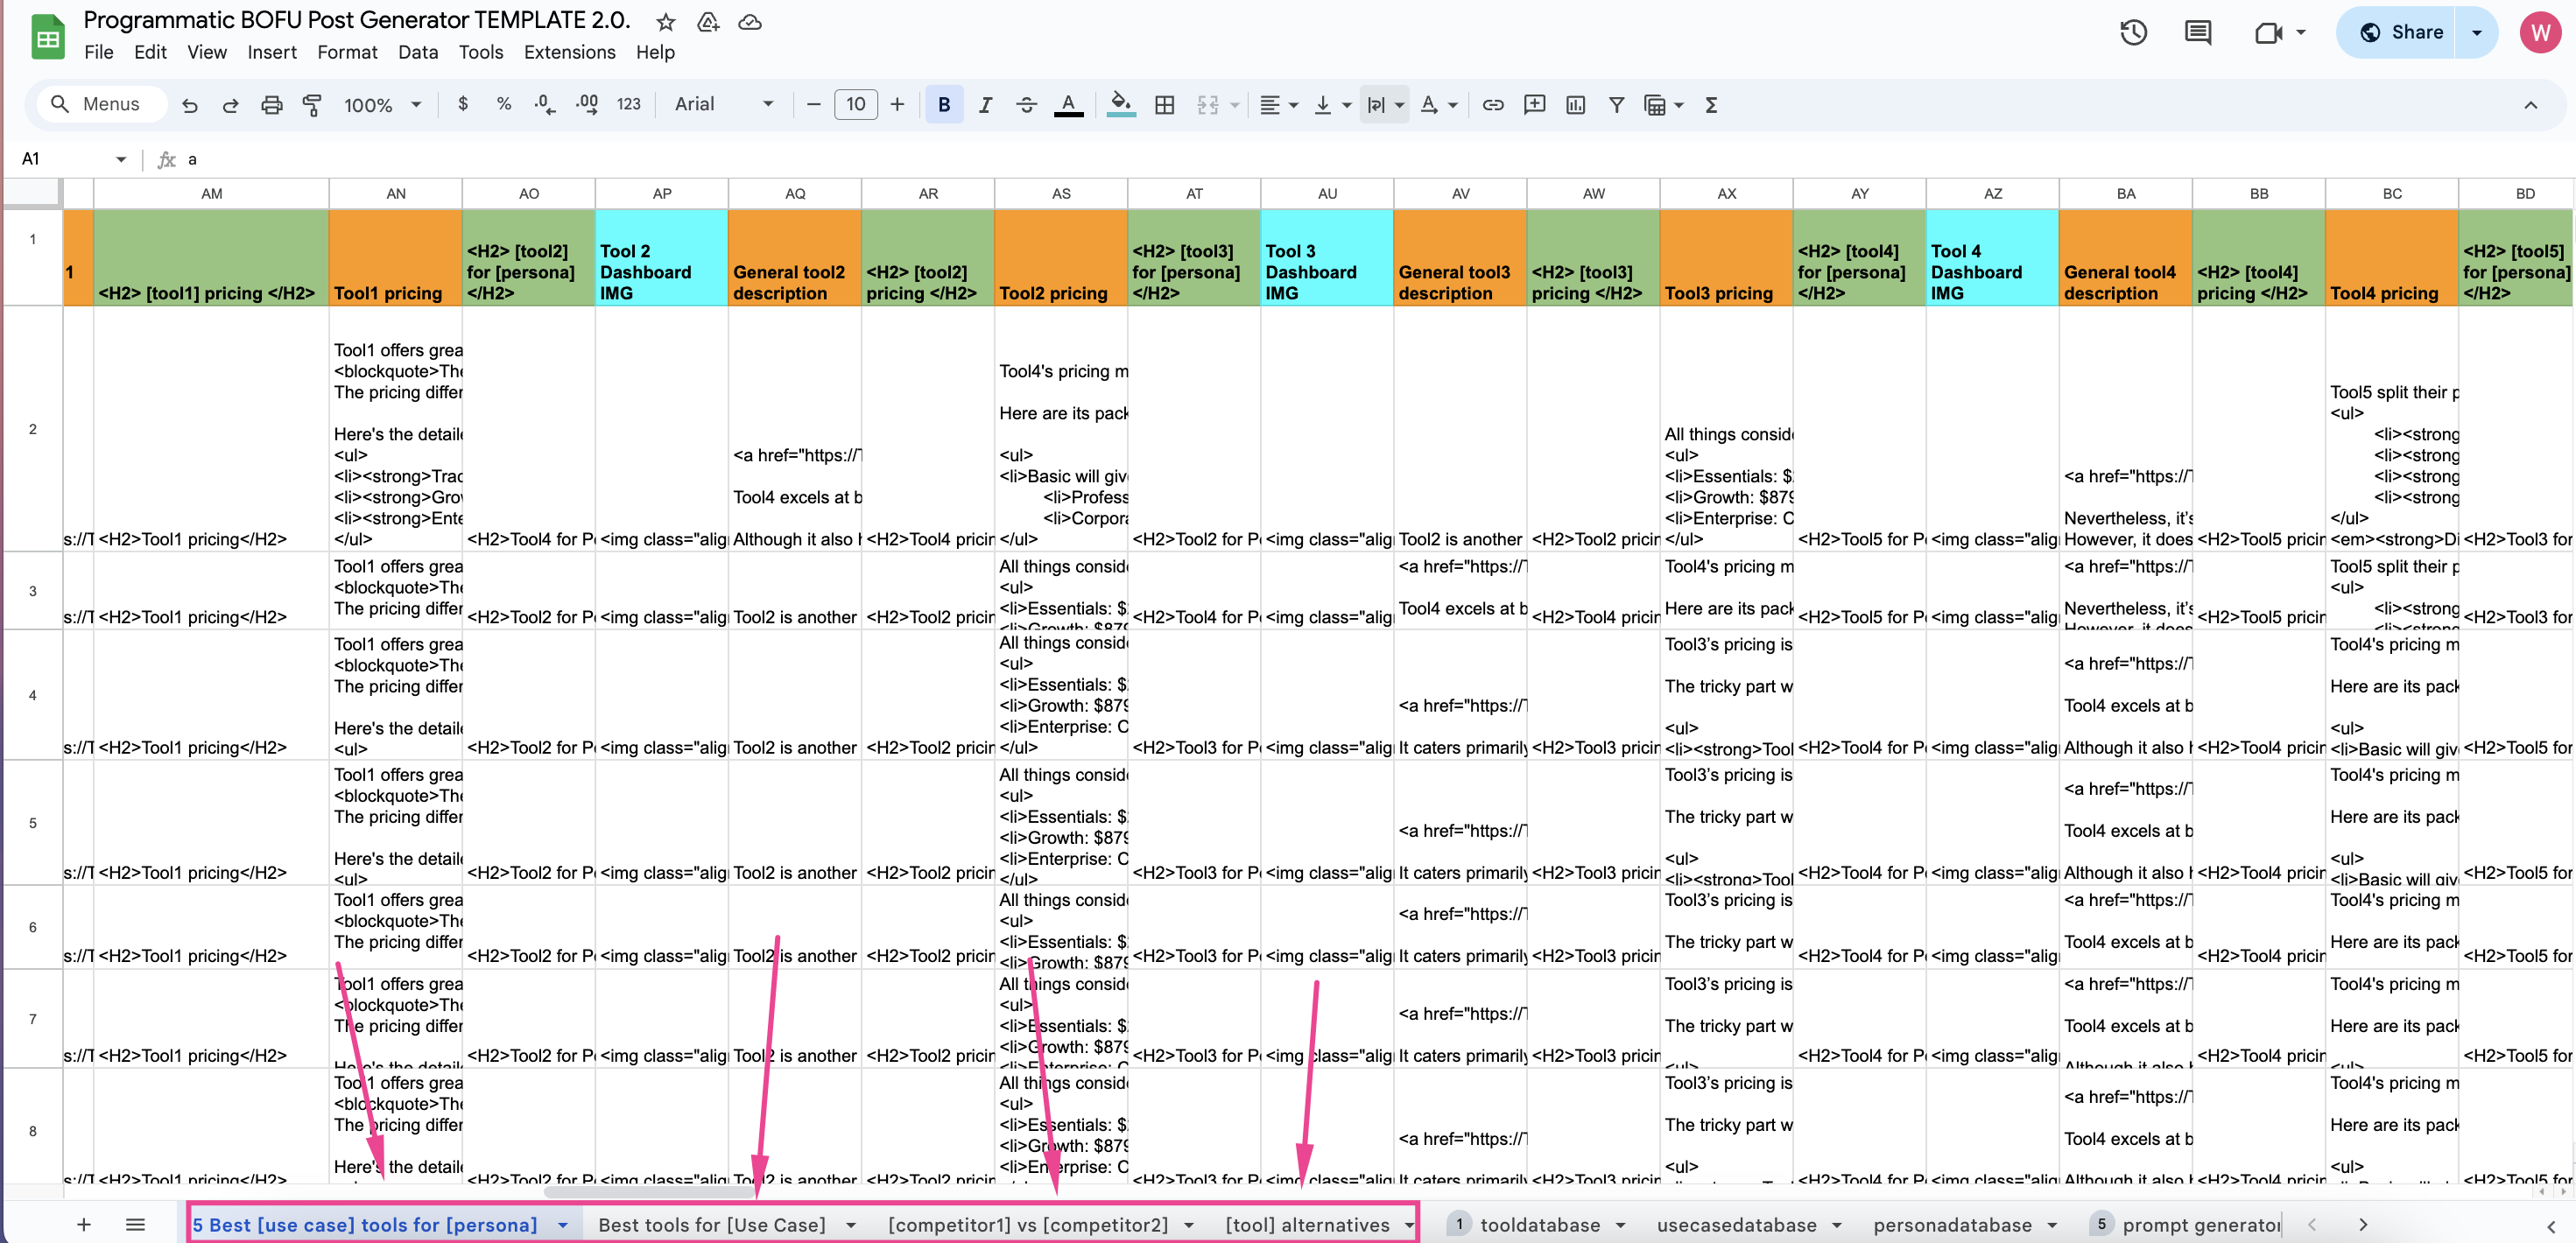Open the Data menu
The height and width of the screenshot is (1243, 2576).
[418, 52]
